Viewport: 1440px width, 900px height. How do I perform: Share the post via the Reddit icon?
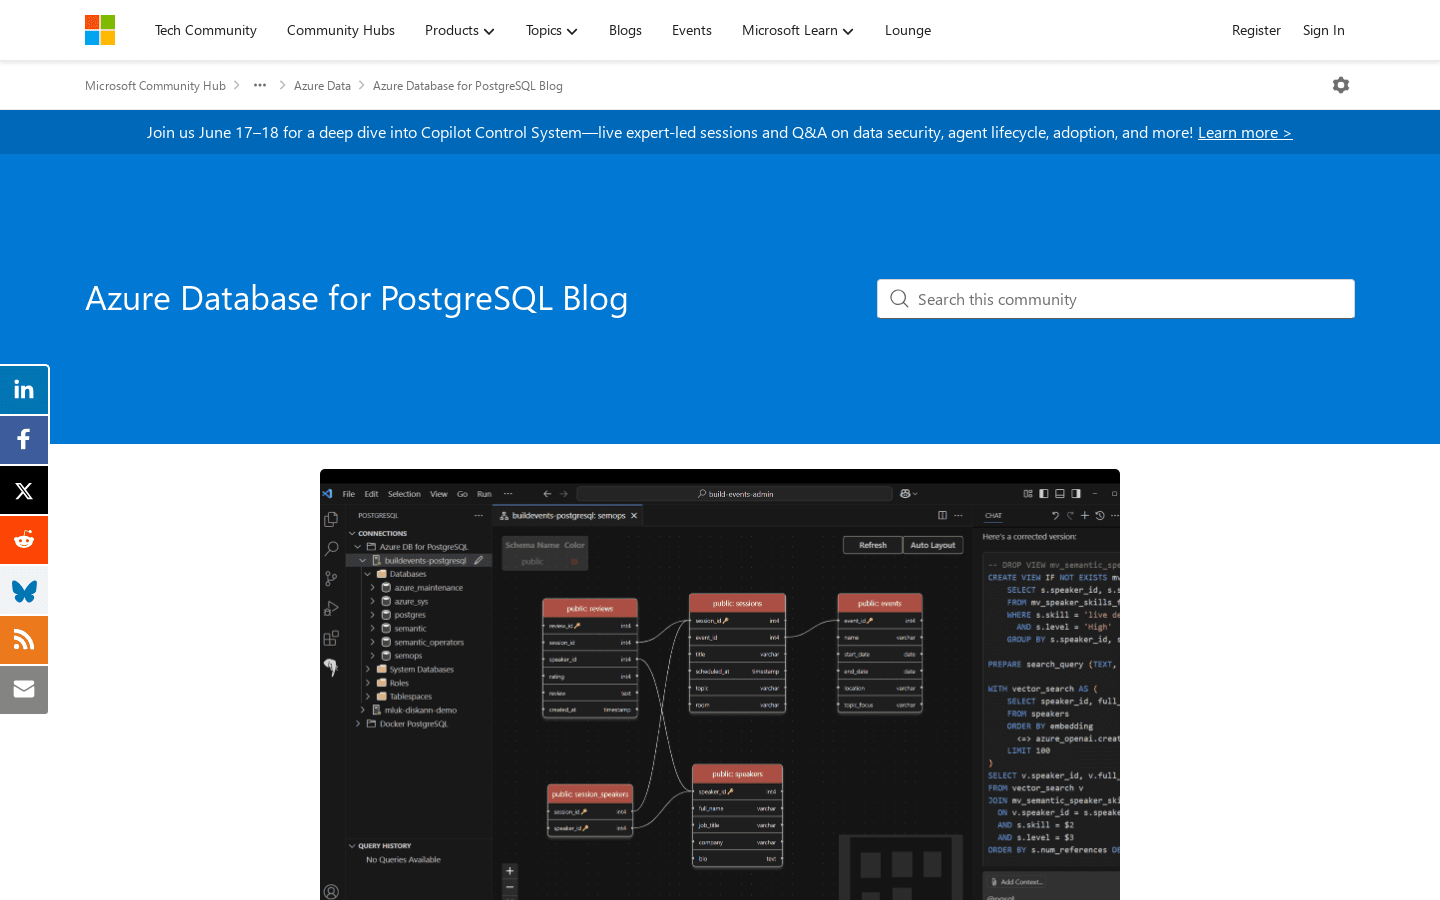pos(24,540)
